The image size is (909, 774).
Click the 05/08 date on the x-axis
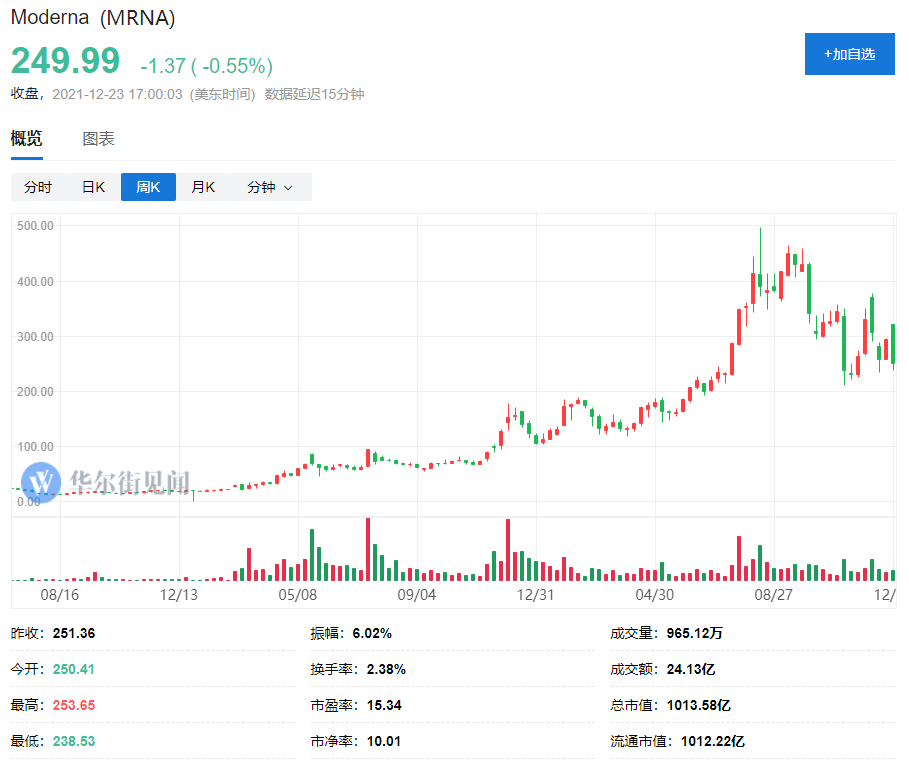297,594
